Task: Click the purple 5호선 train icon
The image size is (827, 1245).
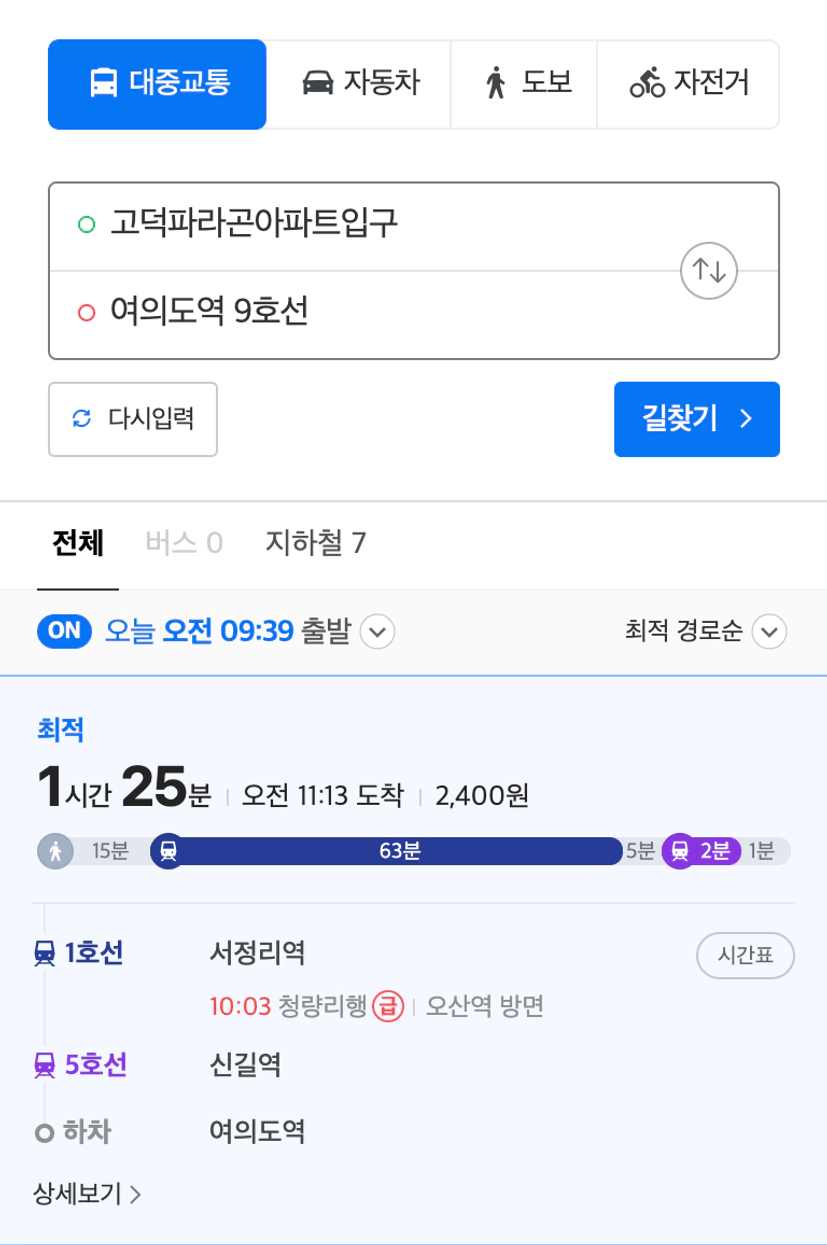Action: pos(44,1066)
